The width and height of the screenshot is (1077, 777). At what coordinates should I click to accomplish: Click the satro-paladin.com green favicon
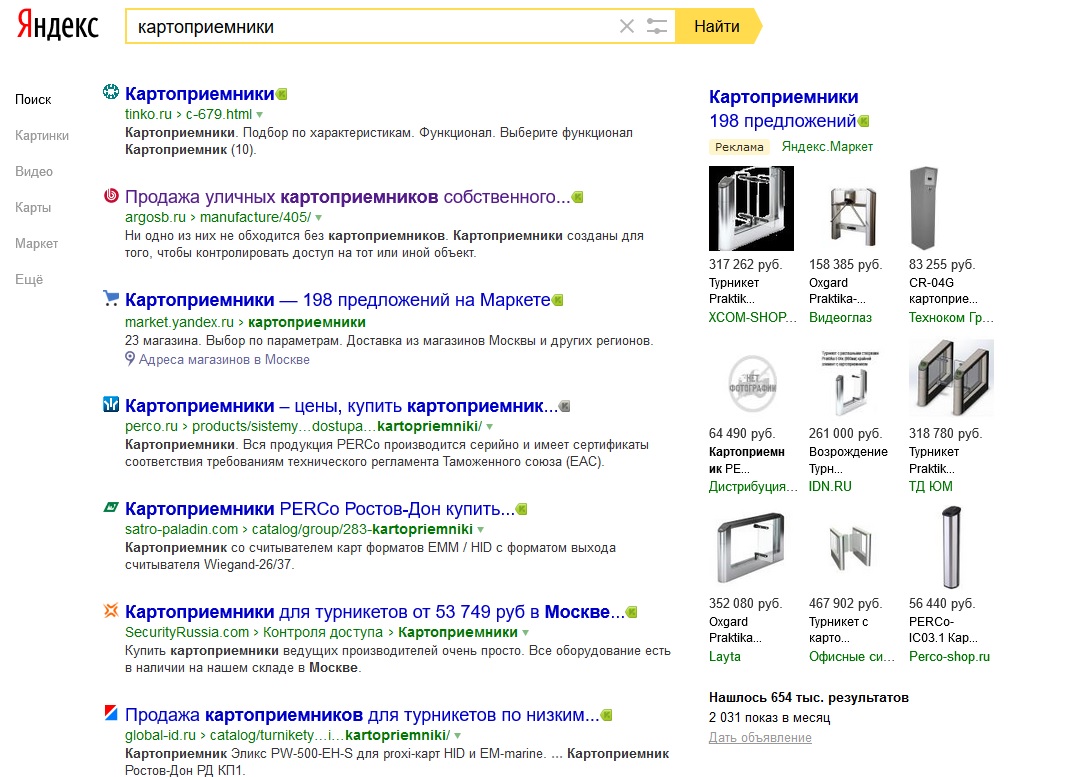pyautogui.click(x=111, y=507)
